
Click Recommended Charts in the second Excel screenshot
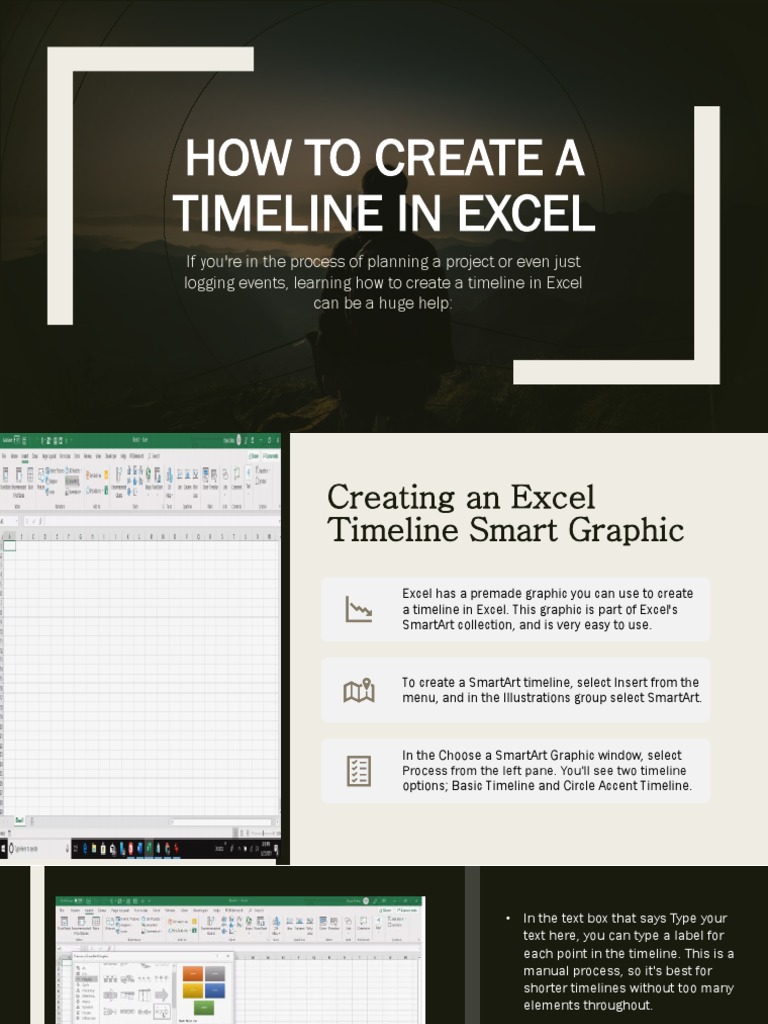[210, 927]
